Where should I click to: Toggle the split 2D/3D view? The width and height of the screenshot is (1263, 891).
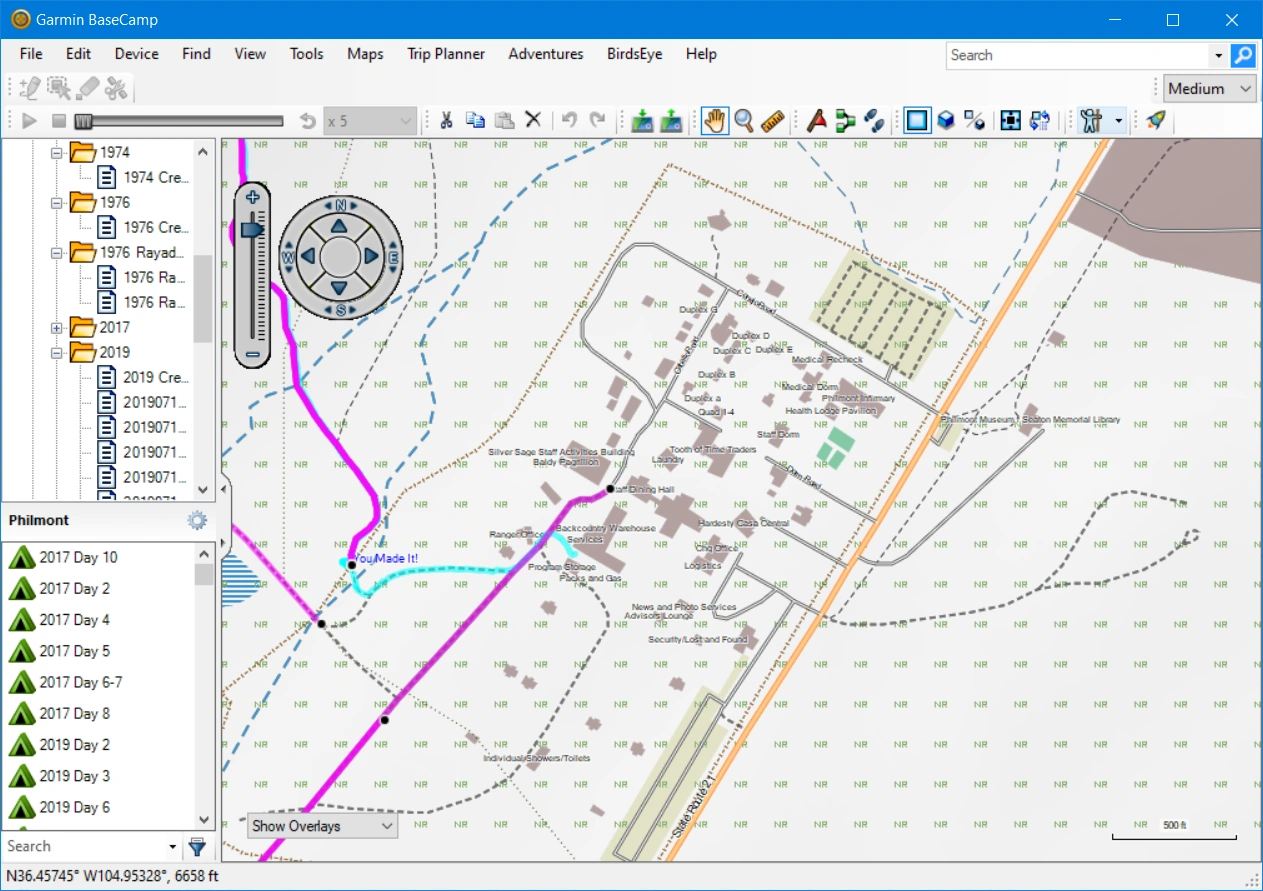975,121
